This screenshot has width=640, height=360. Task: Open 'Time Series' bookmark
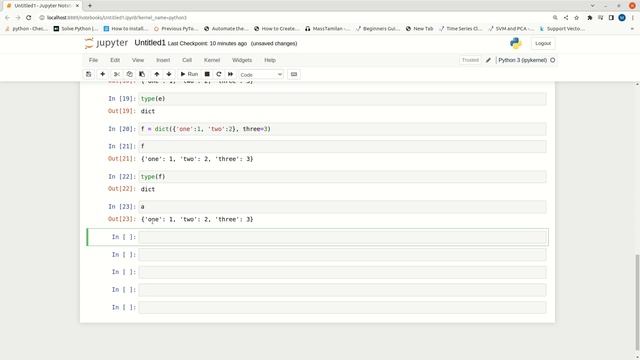point(461,29)
